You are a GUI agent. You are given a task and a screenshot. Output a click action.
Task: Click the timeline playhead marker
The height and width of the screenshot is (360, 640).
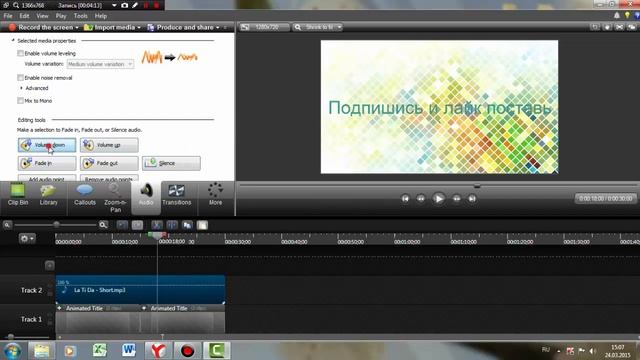click(157, 236)
